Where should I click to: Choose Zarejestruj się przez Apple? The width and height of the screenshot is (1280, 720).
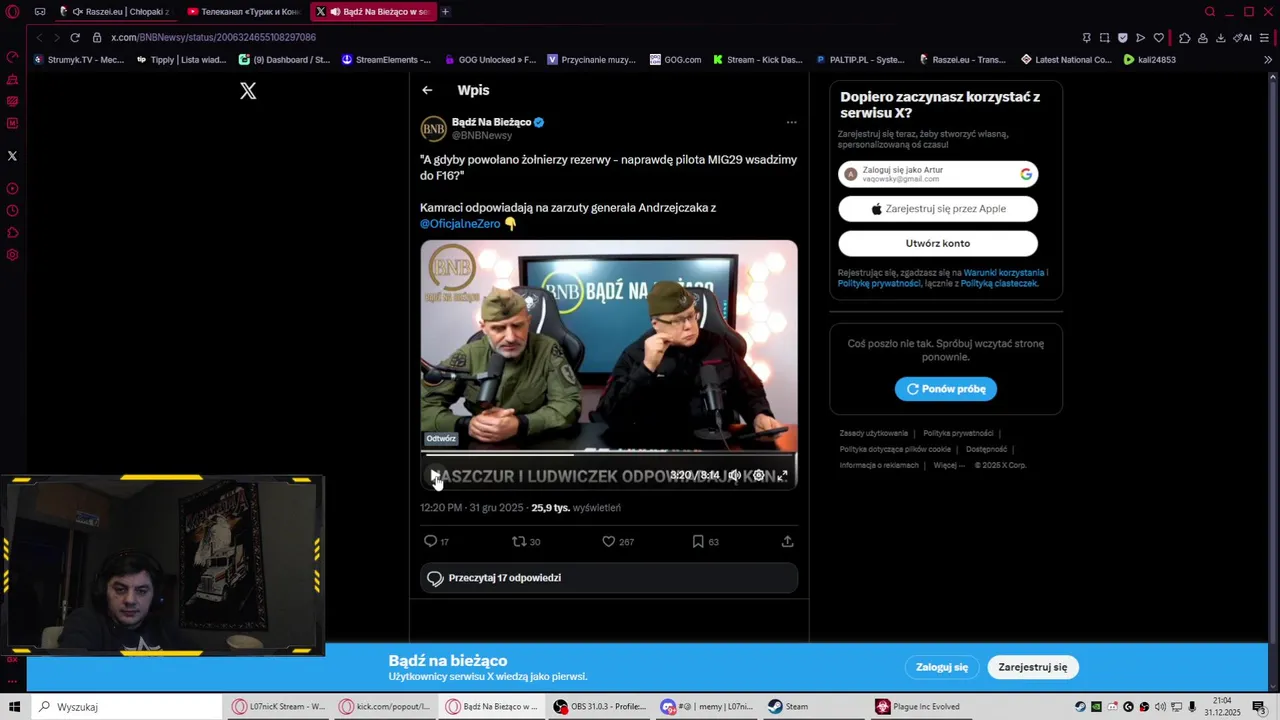tap(938, 209)
